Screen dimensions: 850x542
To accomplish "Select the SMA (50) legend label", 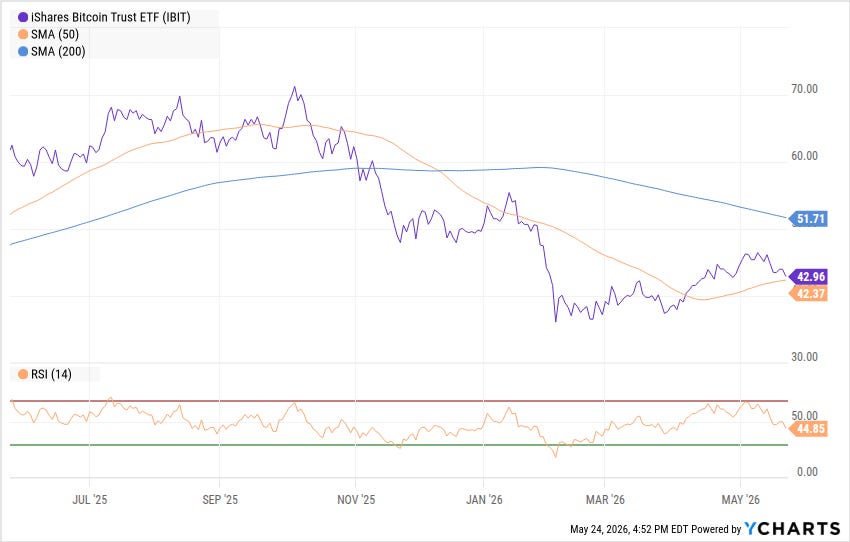I will click(x=55, y=35).
